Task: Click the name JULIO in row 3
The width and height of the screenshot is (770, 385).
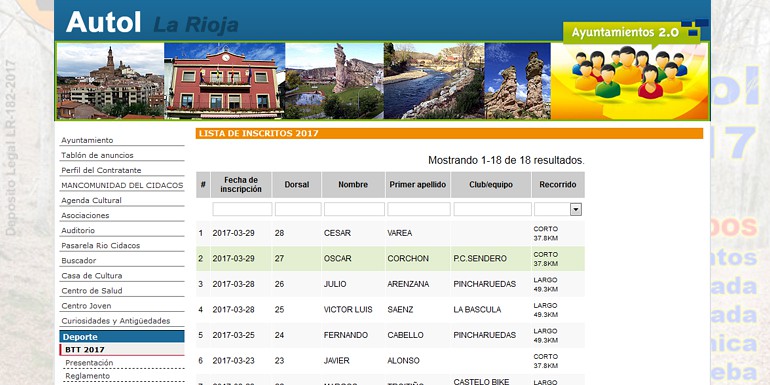Action: coord(335,284)
